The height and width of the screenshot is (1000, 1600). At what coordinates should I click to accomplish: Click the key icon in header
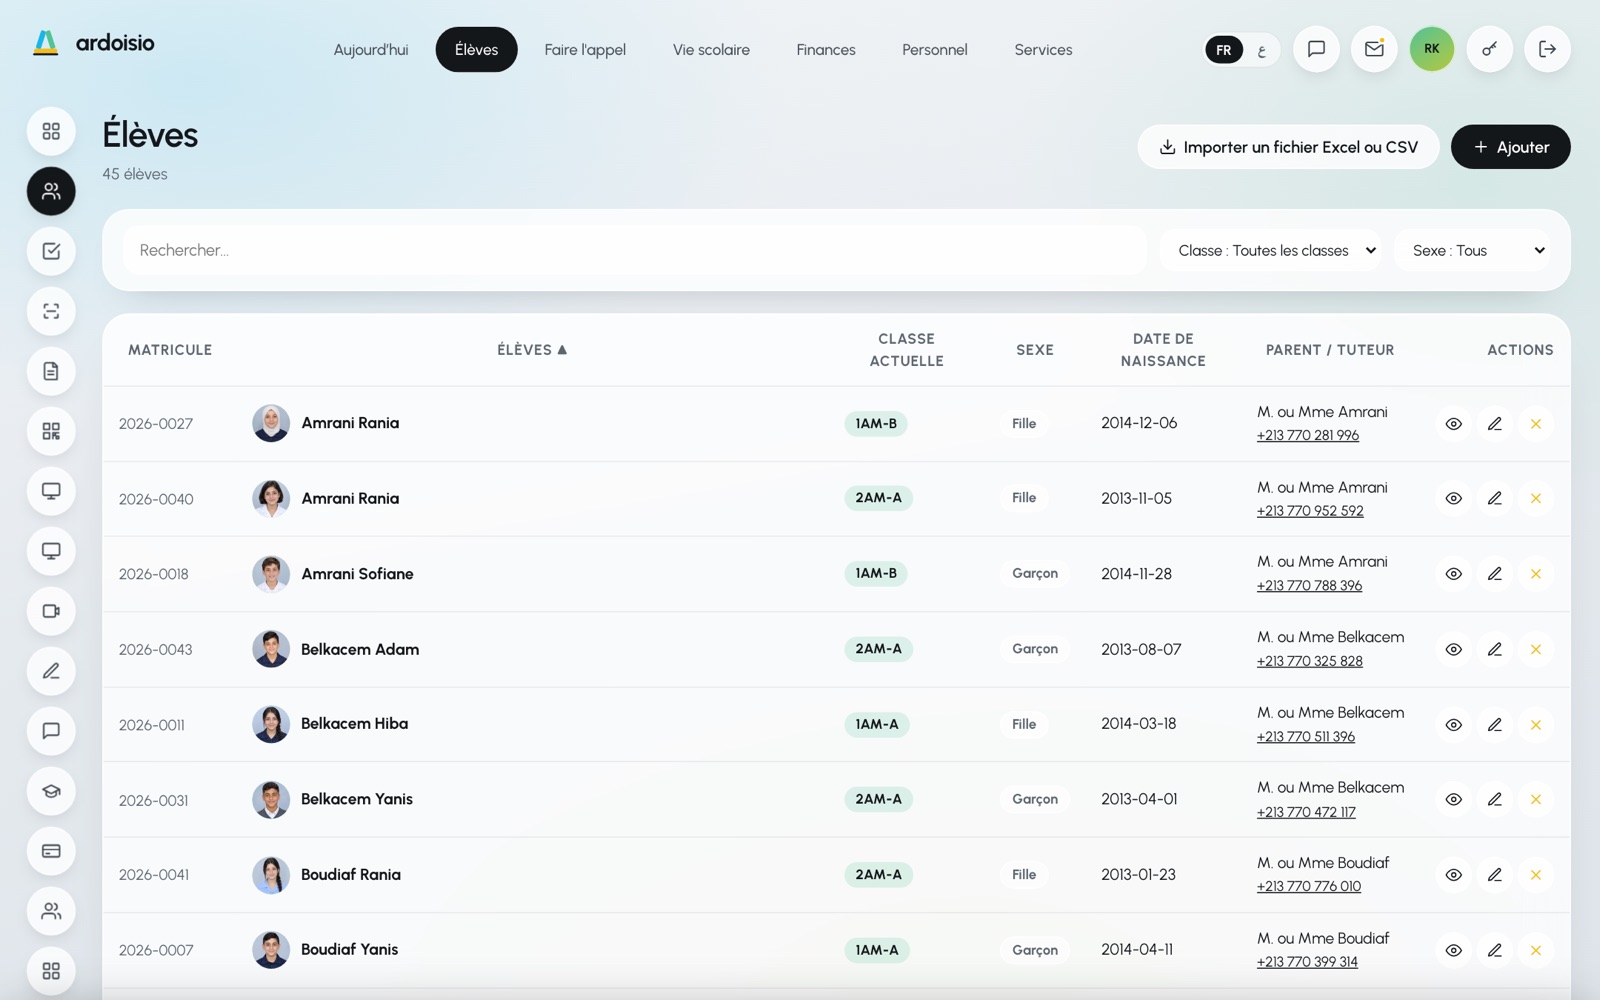point(1490,49)
